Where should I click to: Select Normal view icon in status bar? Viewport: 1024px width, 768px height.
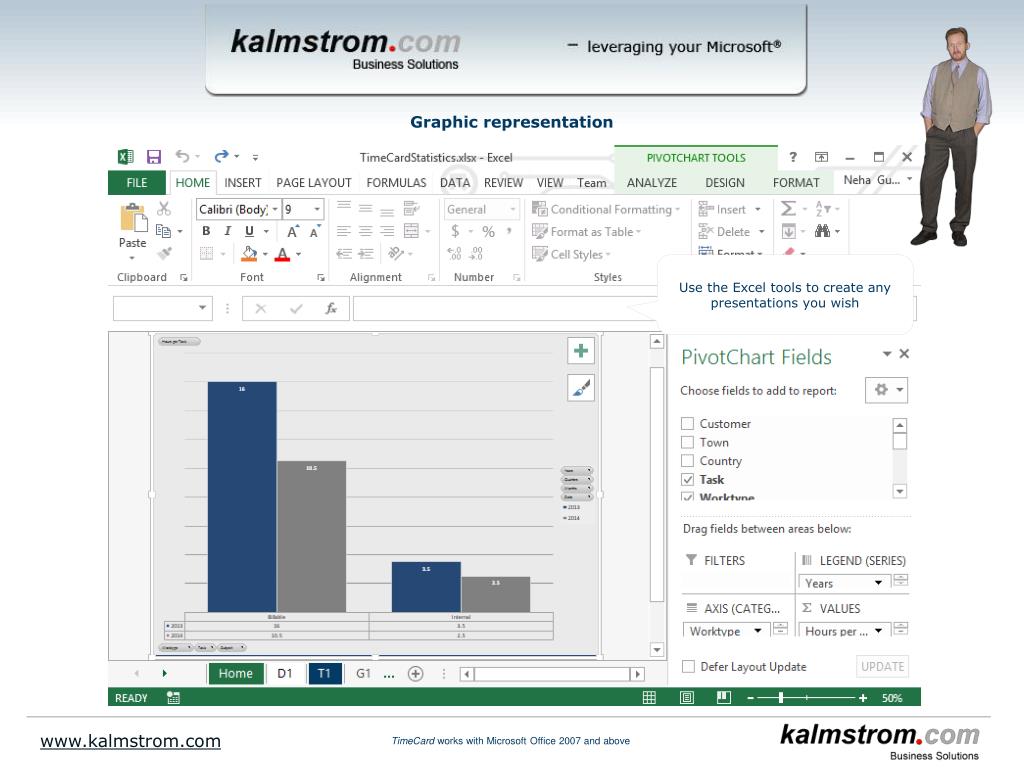tap(649, 697)
